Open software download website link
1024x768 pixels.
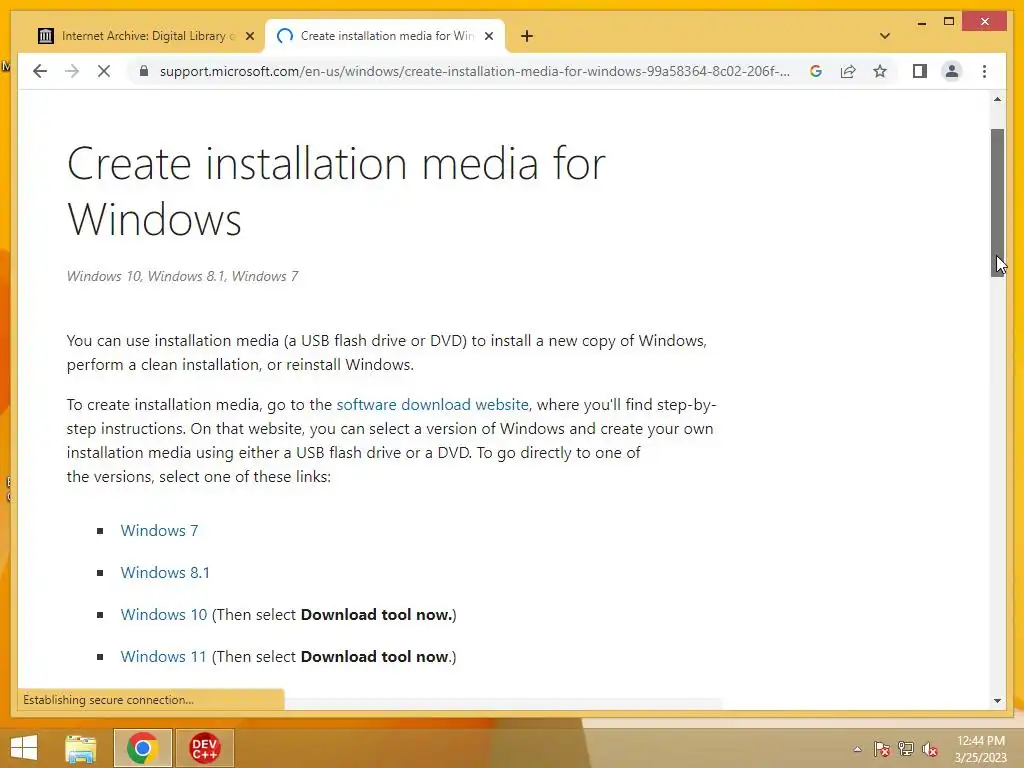432,404
